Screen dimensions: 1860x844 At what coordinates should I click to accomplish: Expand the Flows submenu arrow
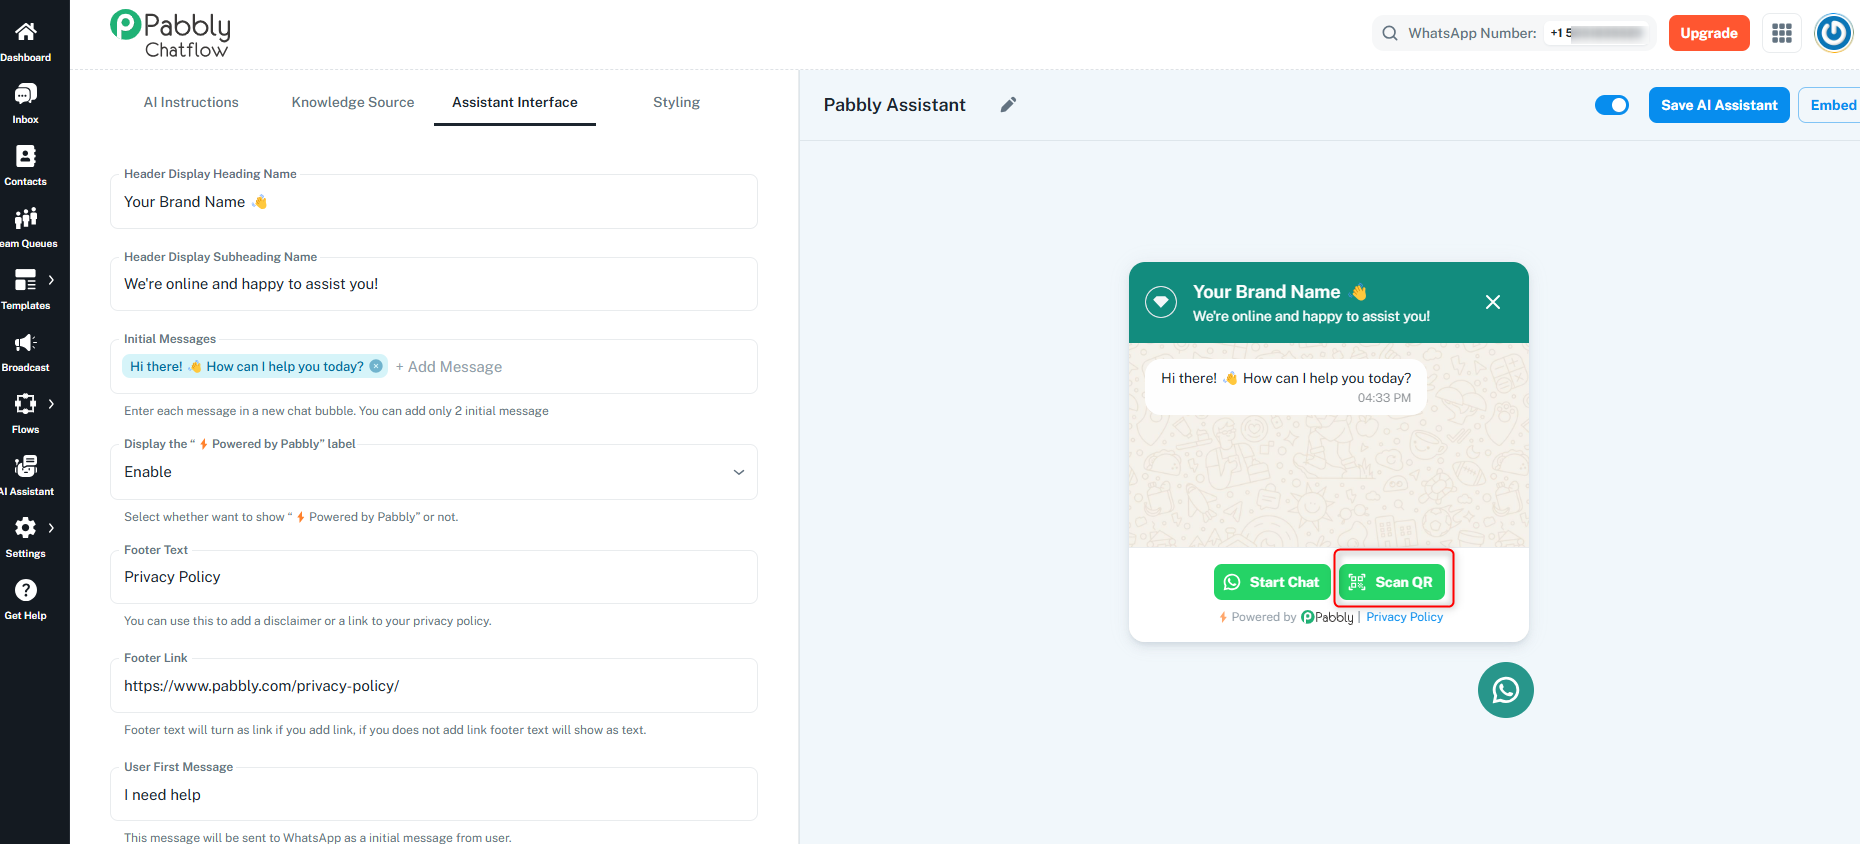(51, 404)
